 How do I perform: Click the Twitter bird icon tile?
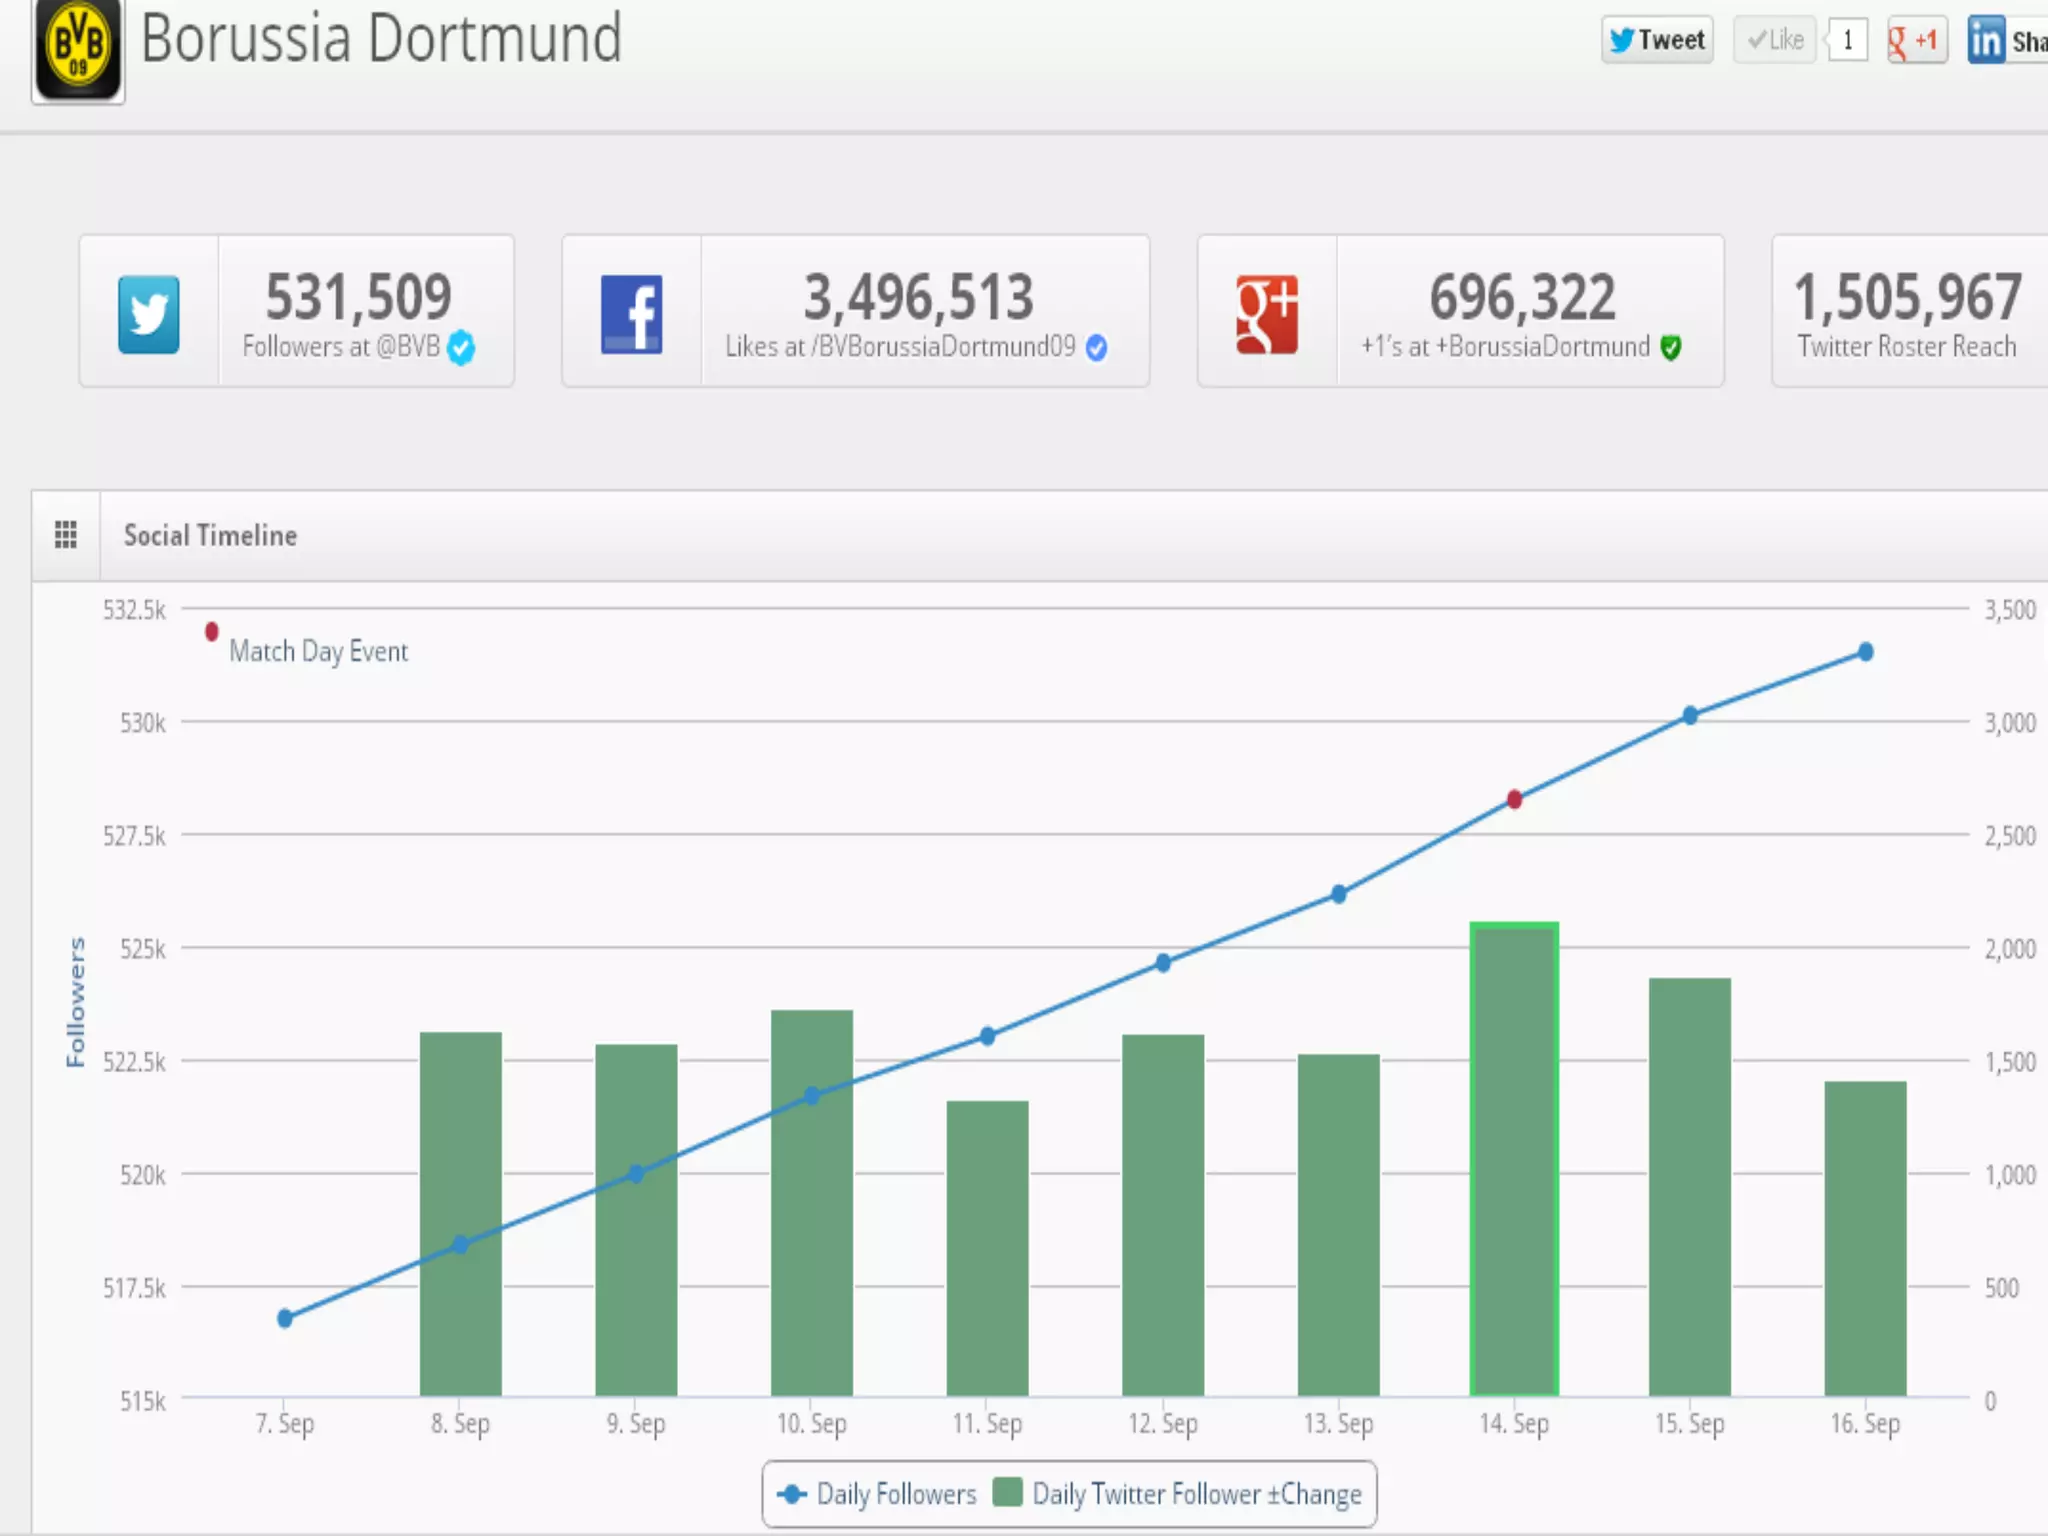(x=149, y=314)
